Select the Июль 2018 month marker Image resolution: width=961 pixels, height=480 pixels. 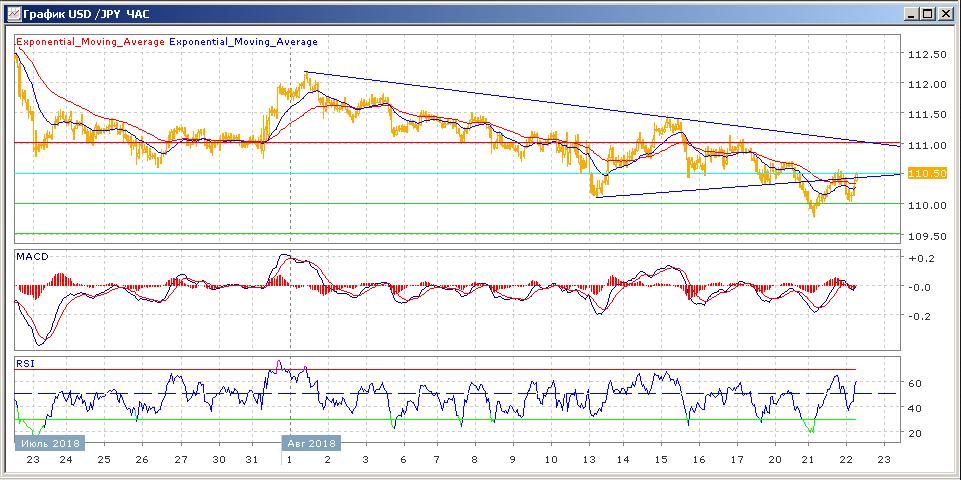click(x=49, y=442)
